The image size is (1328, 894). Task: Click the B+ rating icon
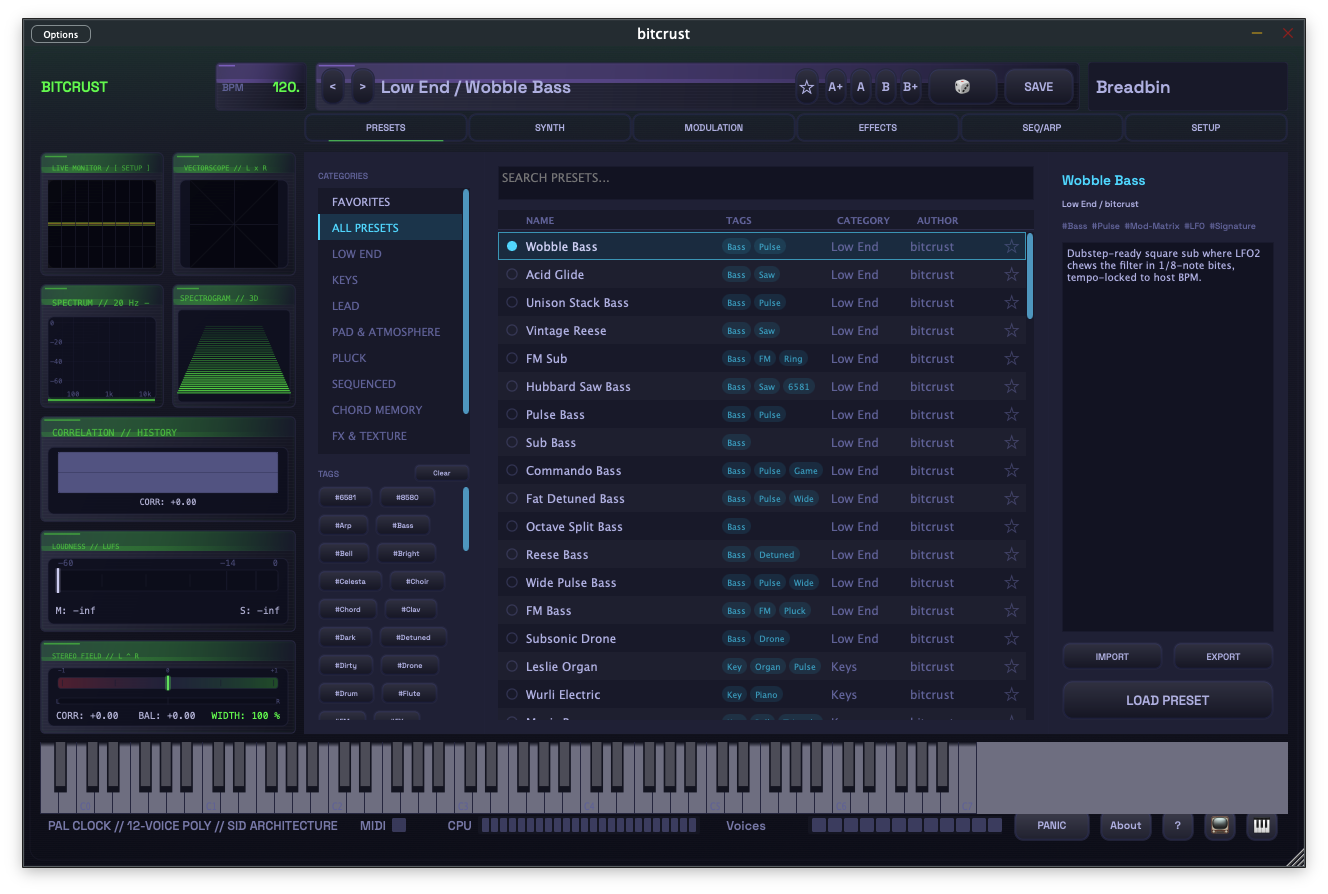(x=910, y=87)
